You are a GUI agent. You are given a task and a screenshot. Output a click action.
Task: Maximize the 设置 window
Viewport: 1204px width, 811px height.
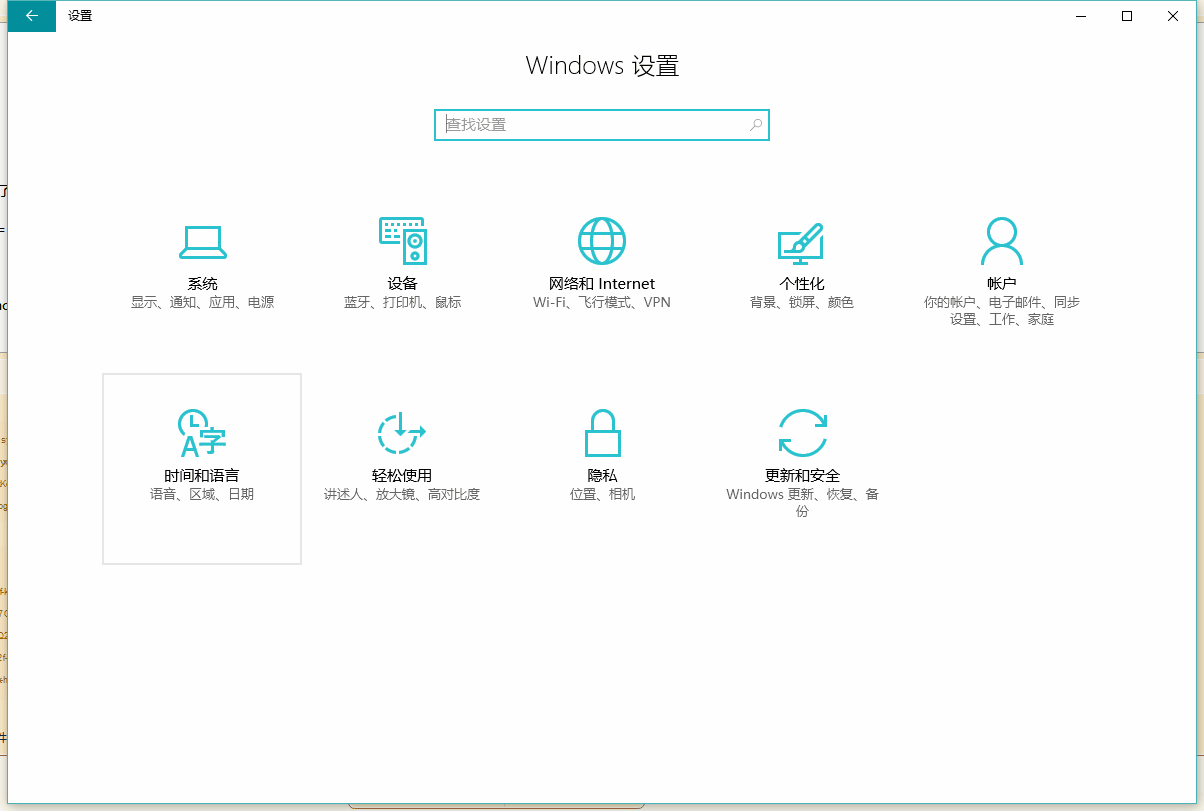pyautogui.click(x=1127, y=16)
